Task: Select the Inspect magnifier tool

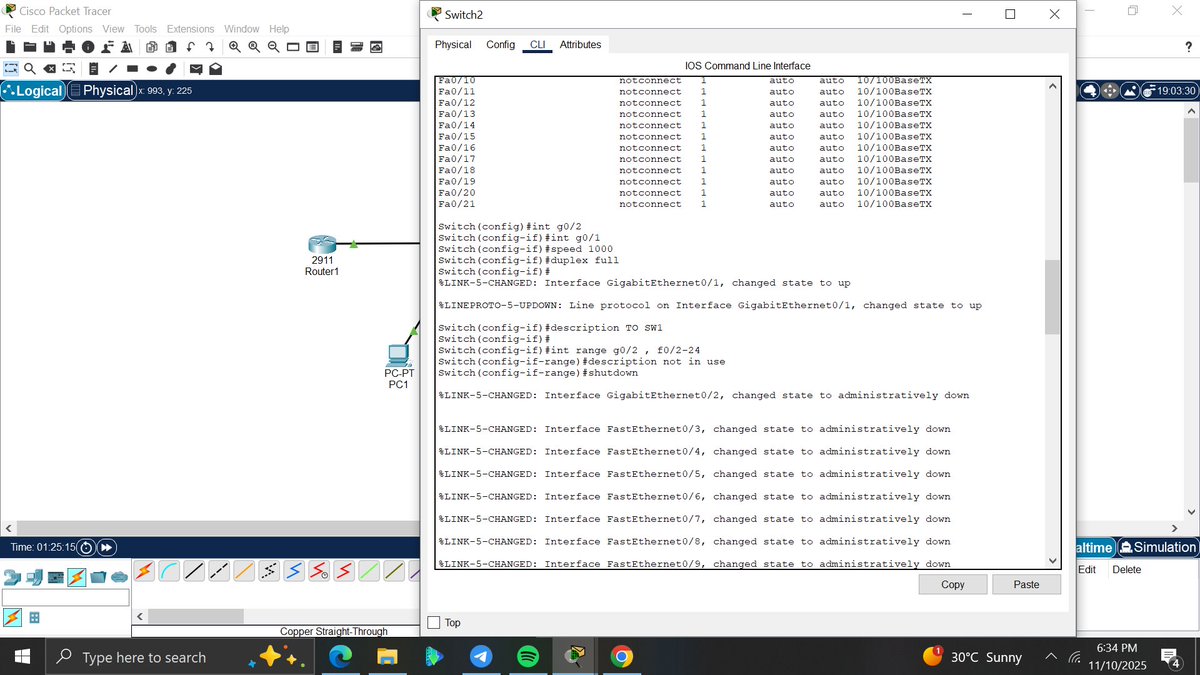Action: [x=29, y=68]
